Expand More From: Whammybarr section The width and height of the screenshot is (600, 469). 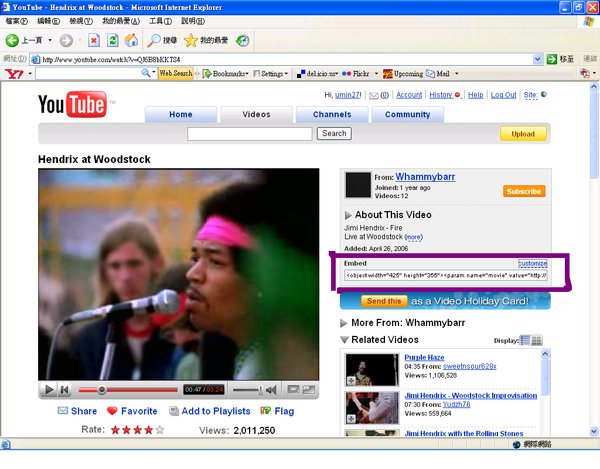[x=344, y=323]
